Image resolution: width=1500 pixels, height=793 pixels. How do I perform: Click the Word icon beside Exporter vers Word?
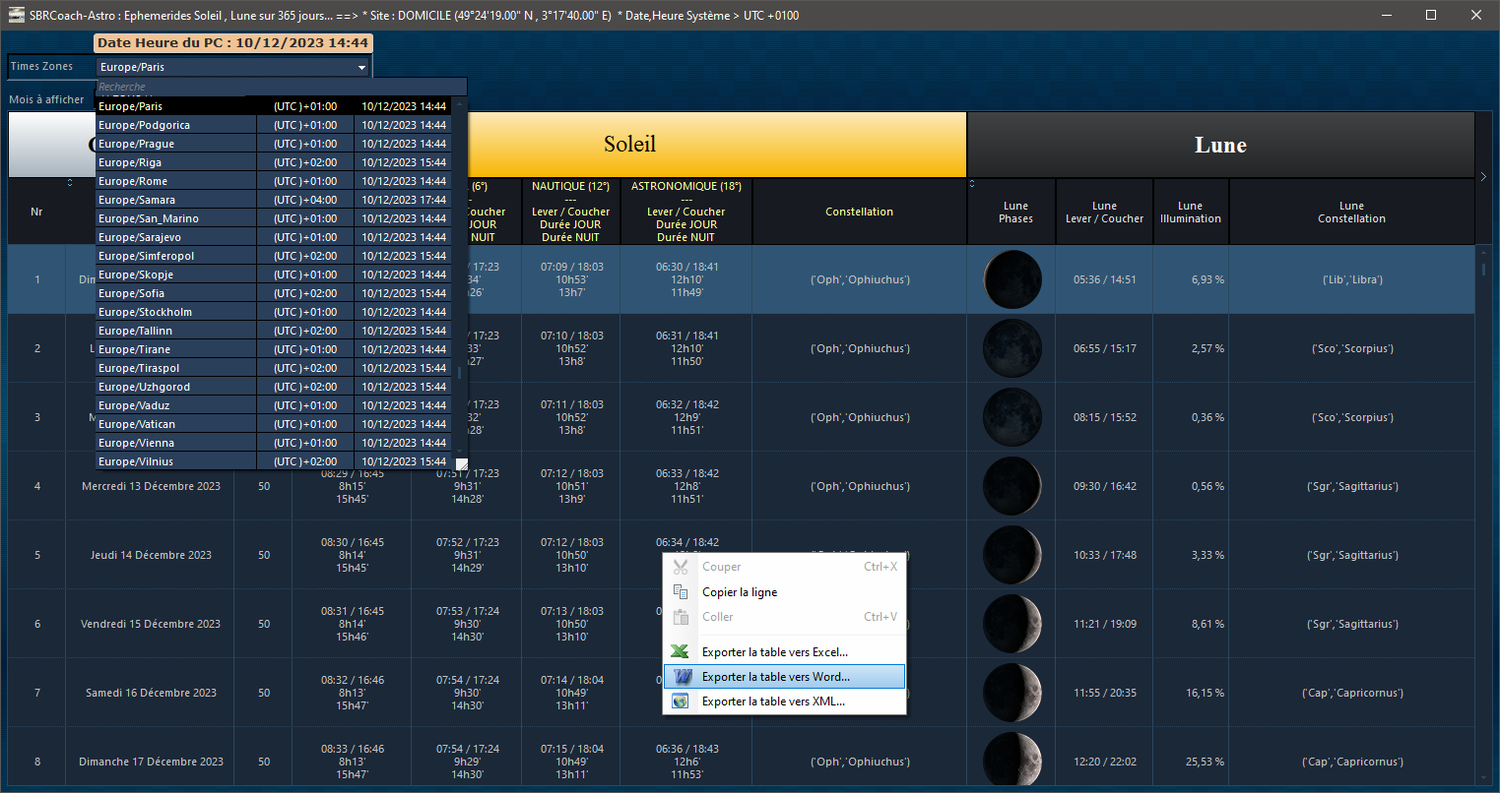pyautogui.click(x=681, y=677)
